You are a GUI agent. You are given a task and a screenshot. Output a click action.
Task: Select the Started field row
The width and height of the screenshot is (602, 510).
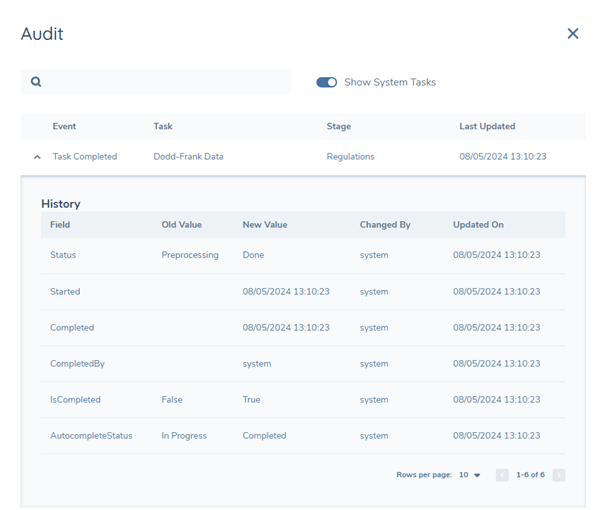pos(303,292)
